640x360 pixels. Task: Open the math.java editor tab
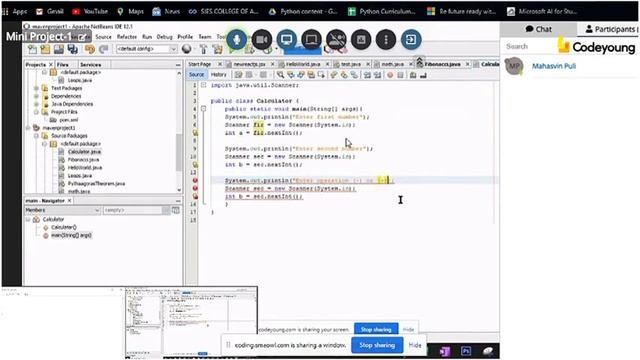pos(393,64)
